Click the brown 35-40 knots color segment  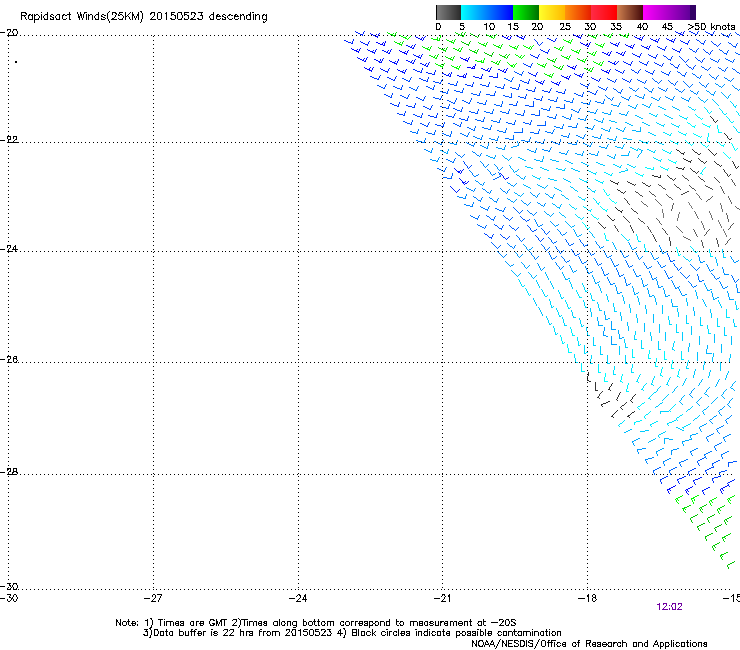[630, 12]
